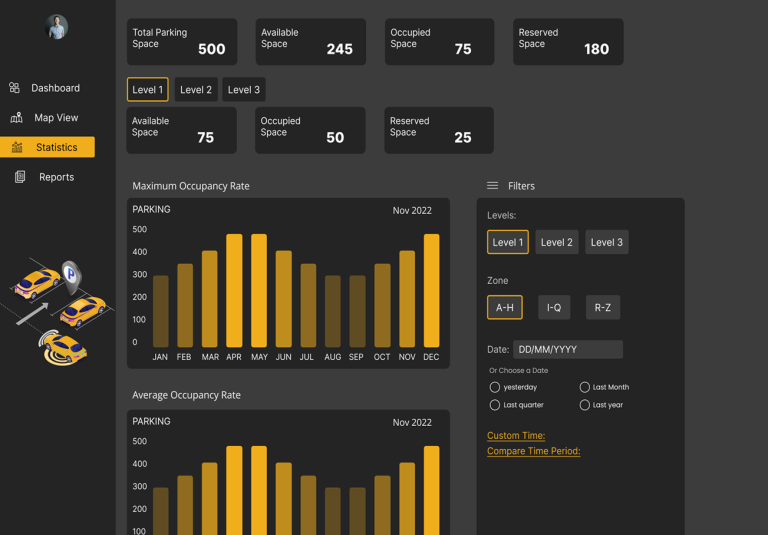Click the Dashboard grid icon
The image size is (768, 535).
pyautogui.click(x=14, y=88)
